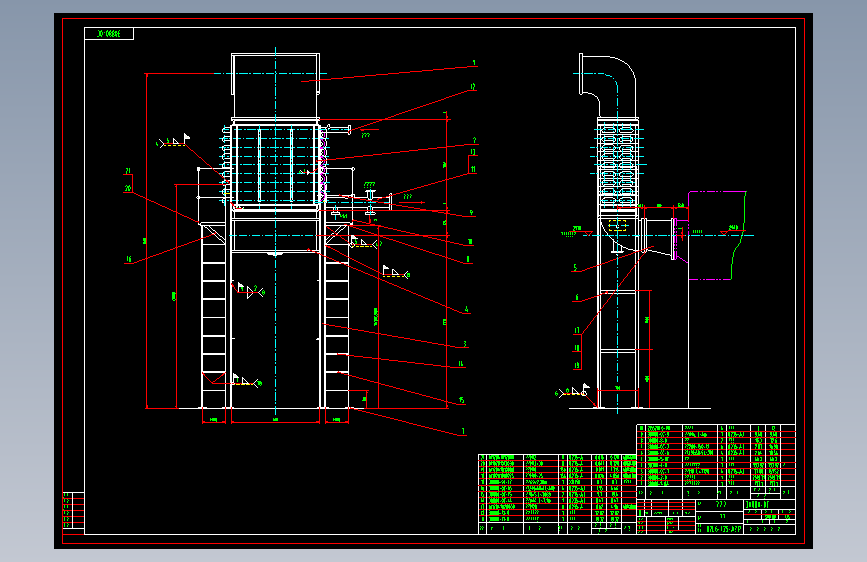Click callout number 19 on the side view
Image resolution: width=867 pixels, height=562 pixels.
pyautogui.click(x=577, y=365)
